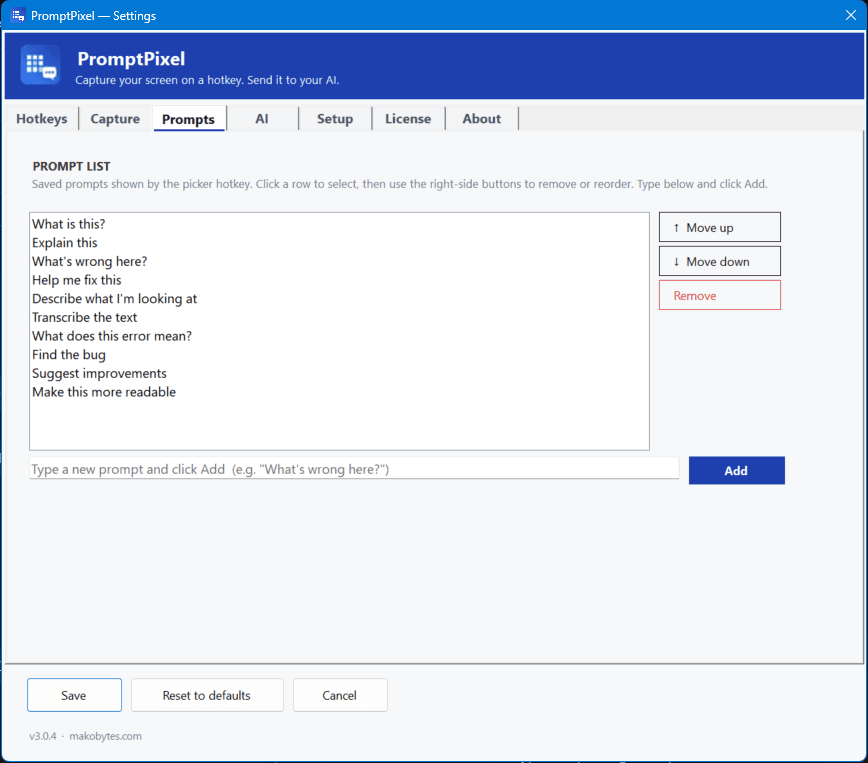Screen dimensions: 868x763
Task: Select the "Suggest improvements" prompt row
Action: pyautogui.click(x=339, y=374)
